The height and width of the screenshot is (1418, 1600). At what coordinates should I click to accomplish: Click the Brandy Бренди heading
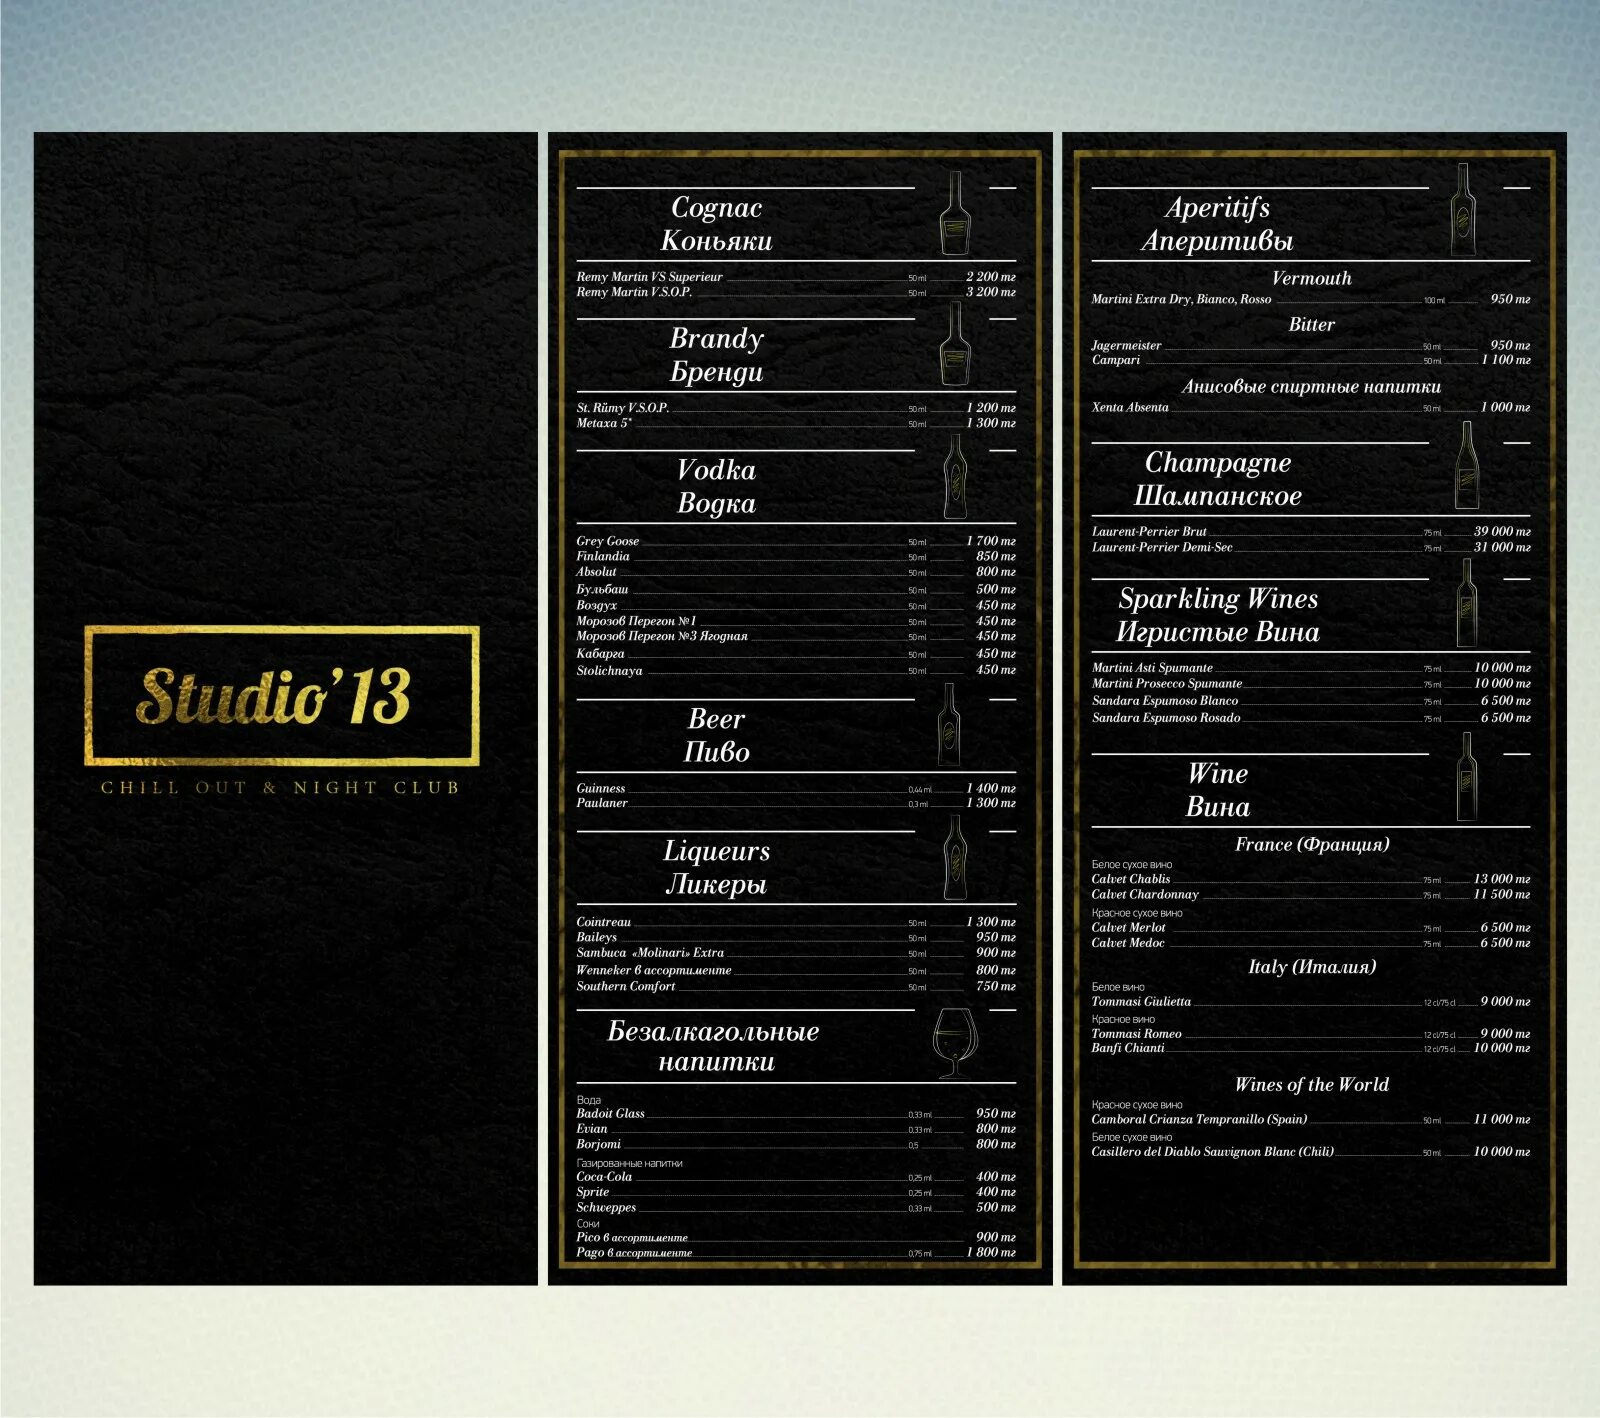click(716, 355)
